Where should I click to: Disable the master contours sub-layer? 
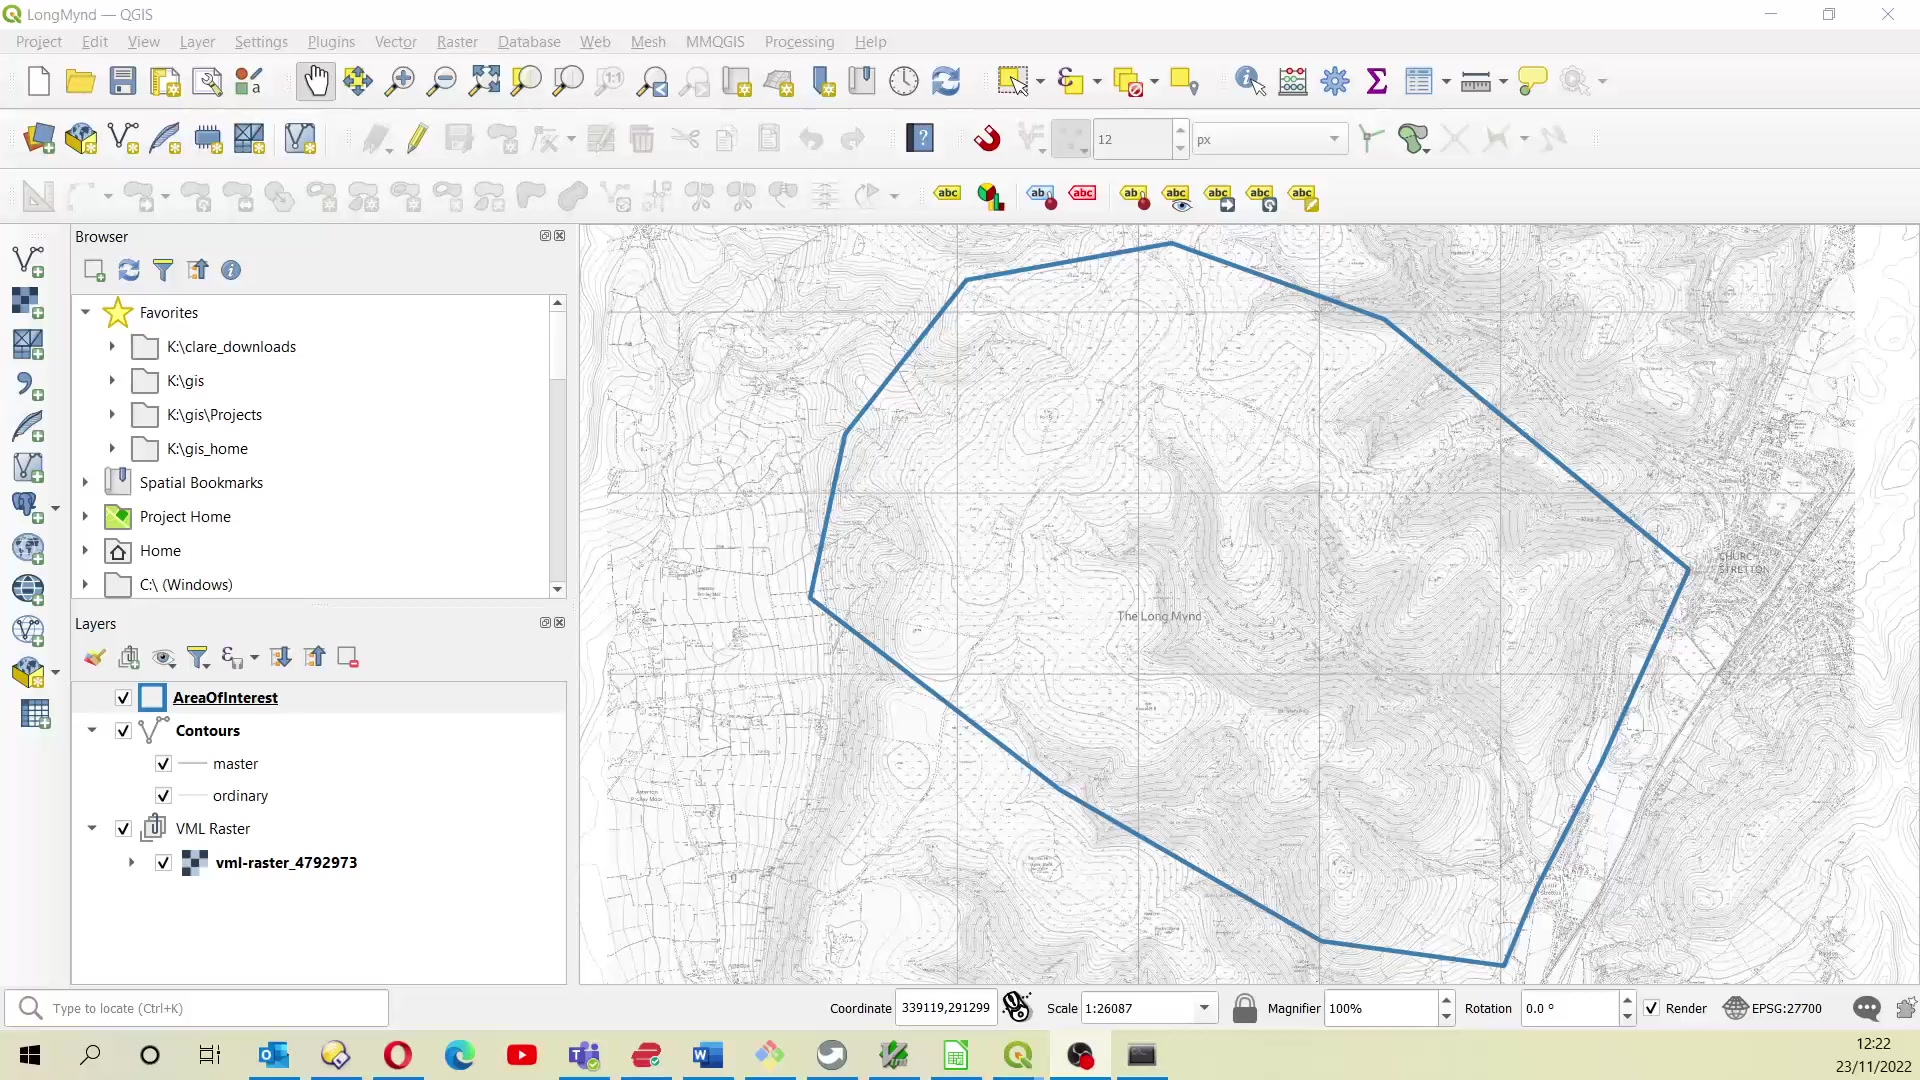point(162,763)
